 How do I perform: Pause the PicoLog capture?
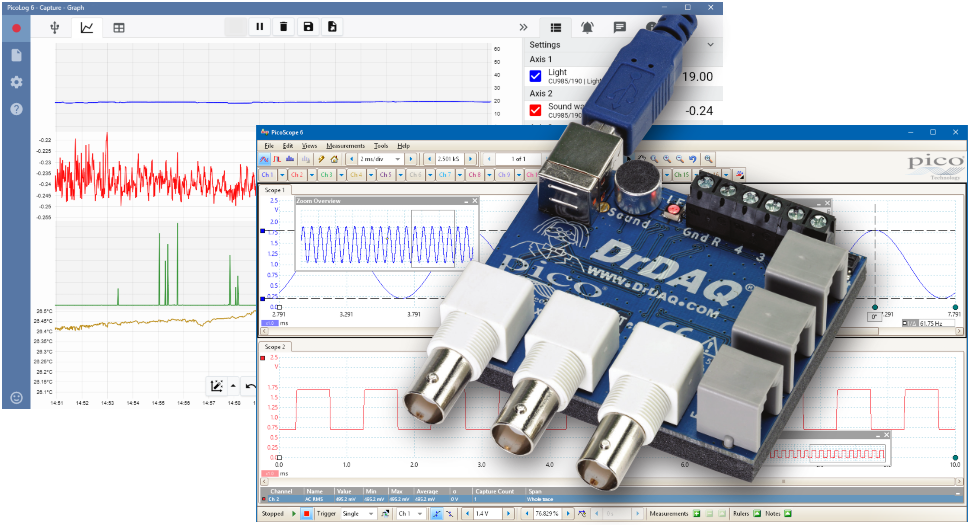(x=260, y=27)
